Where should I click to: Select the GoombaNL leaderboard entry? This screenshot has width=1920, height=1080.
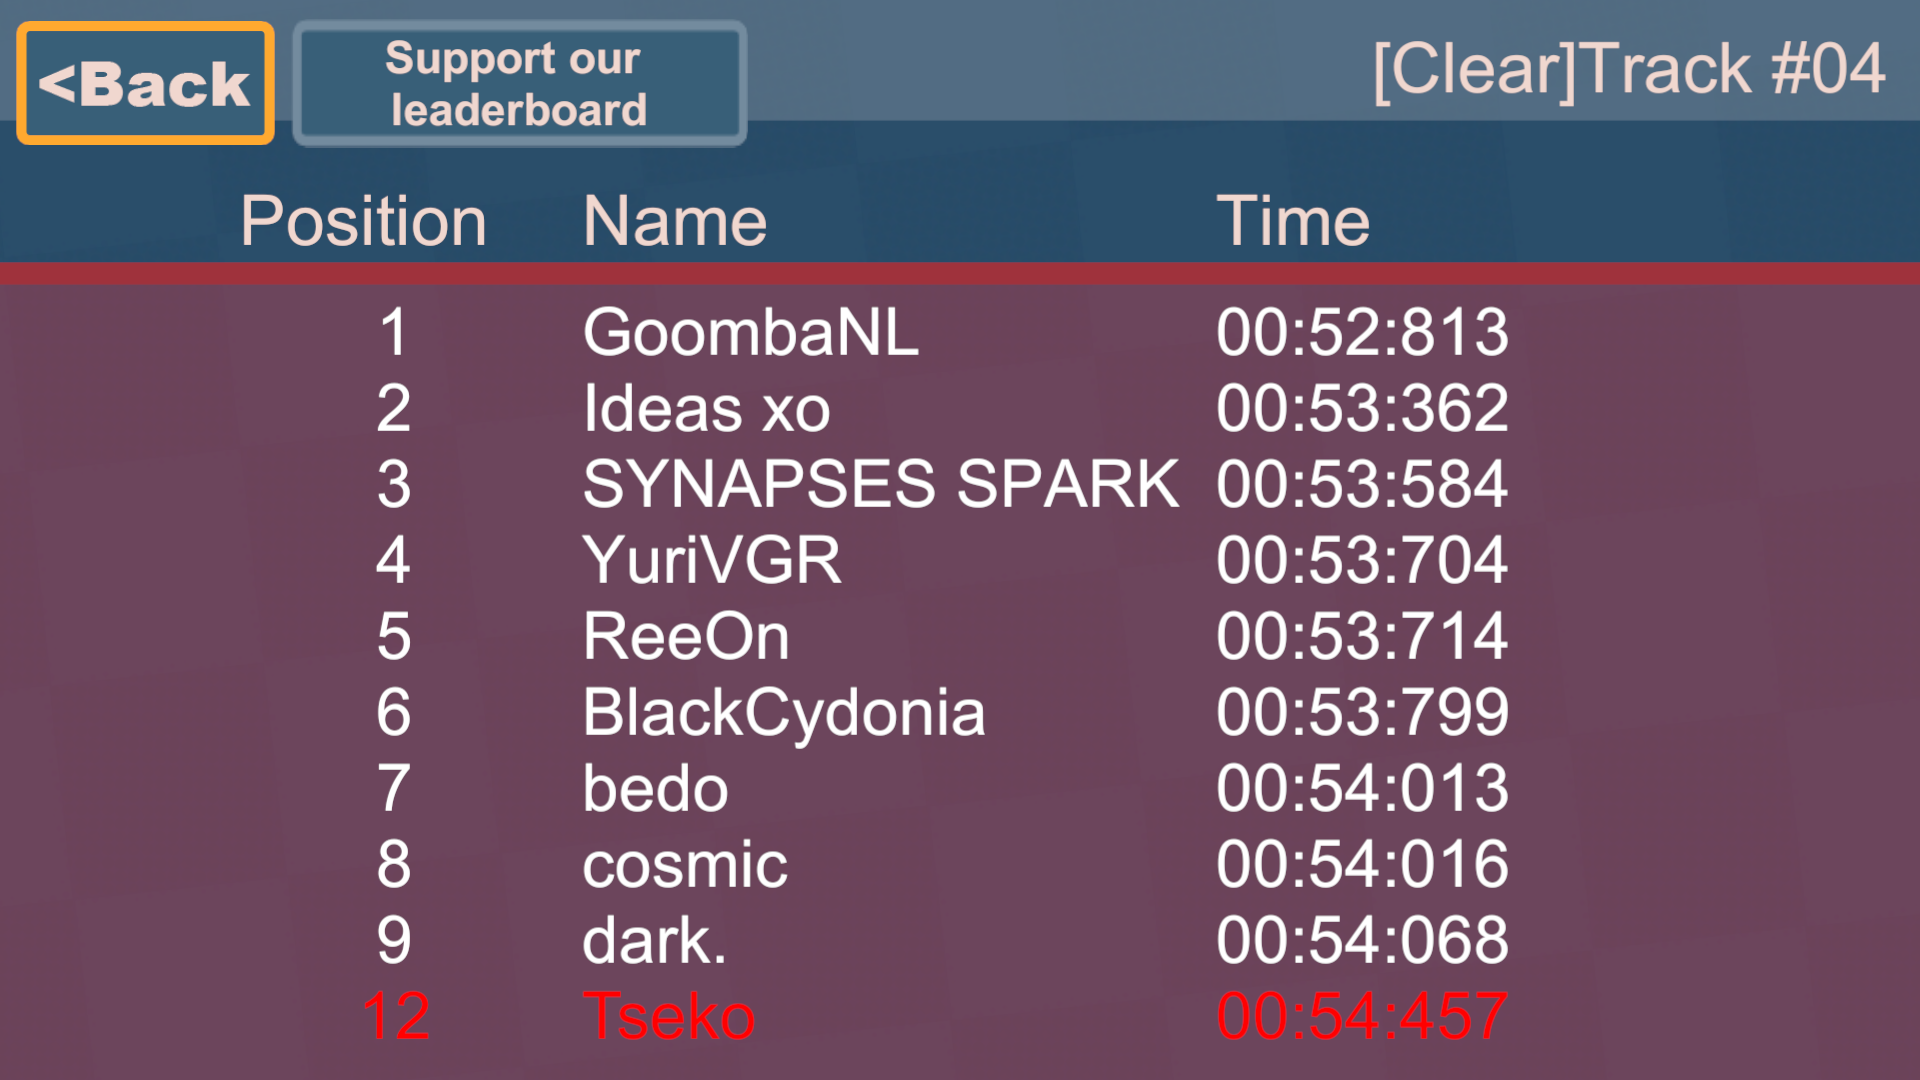pos(750,332)
